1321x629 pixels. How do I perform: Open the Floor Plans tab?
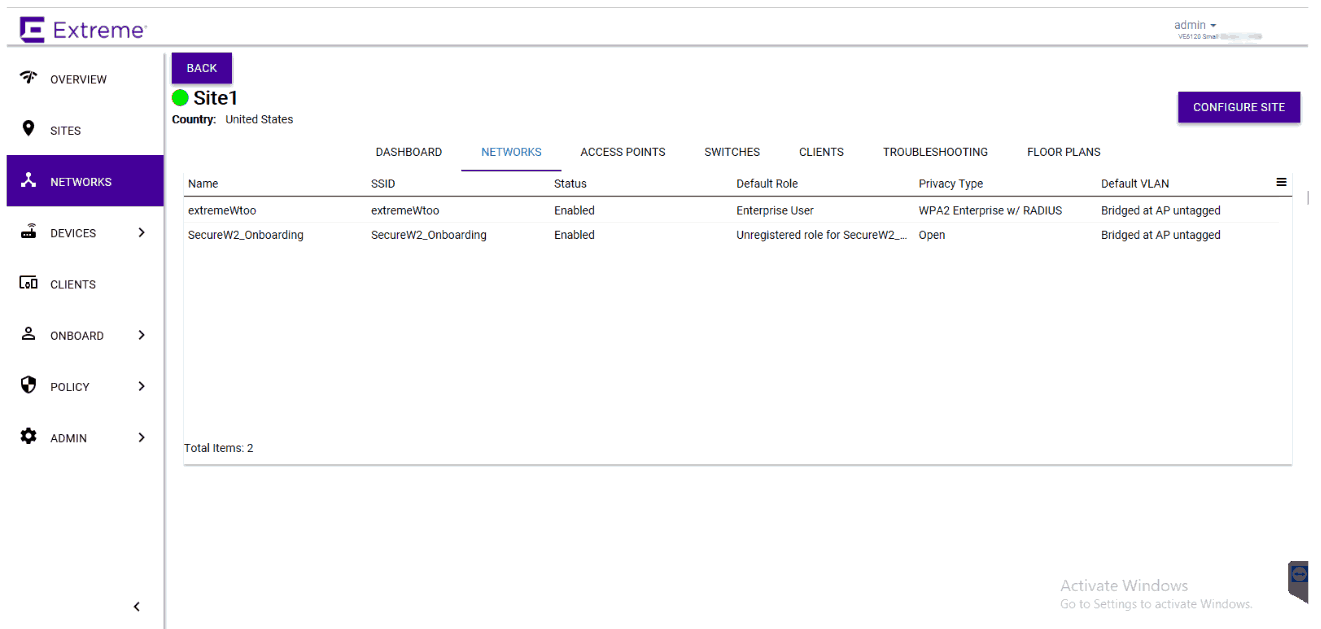(x=1064, y=152)
